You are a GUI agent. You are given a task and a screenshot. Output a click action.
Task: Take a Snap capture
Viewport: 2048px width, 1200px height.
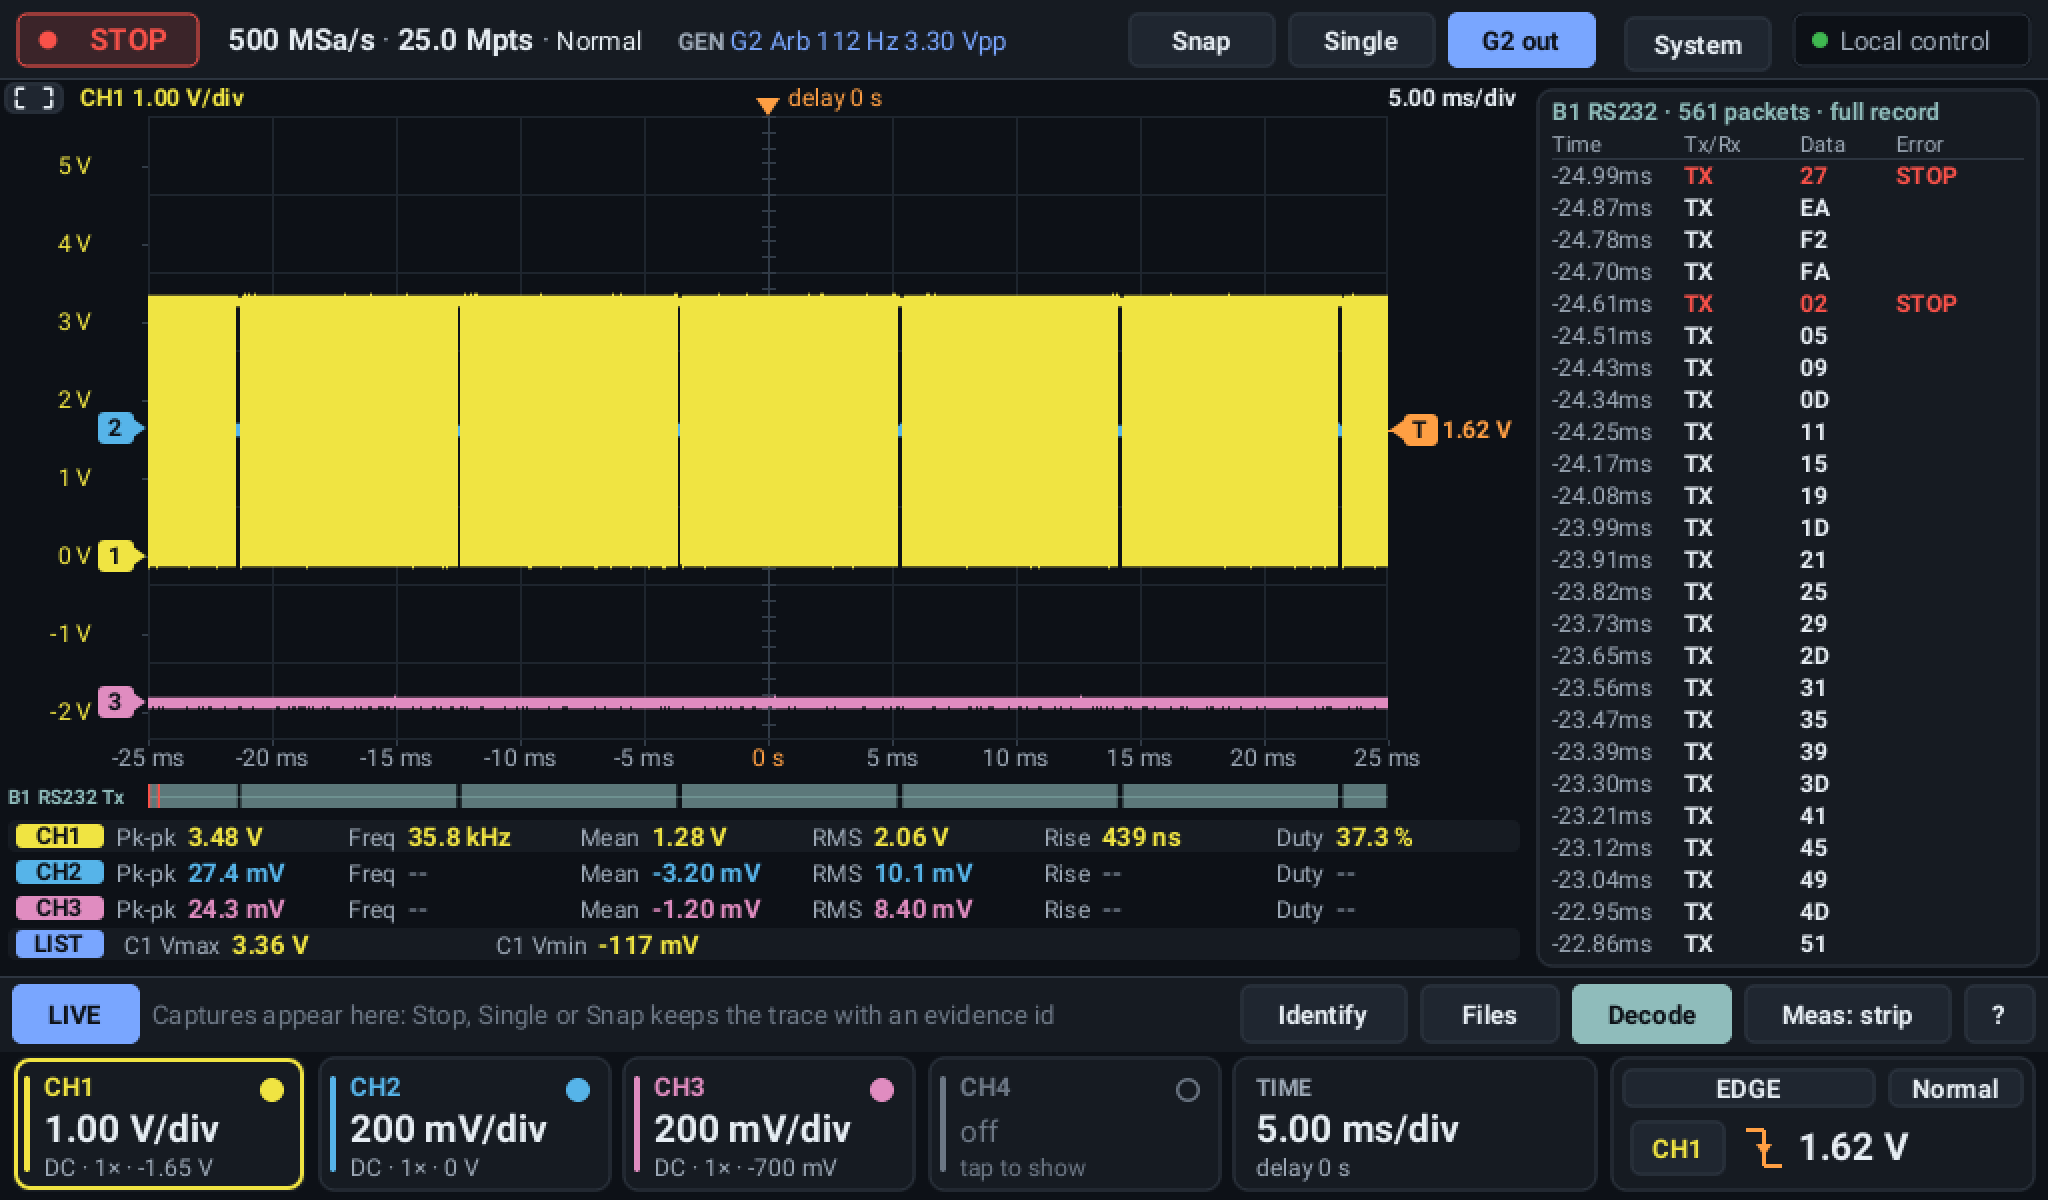[1201, 41]
